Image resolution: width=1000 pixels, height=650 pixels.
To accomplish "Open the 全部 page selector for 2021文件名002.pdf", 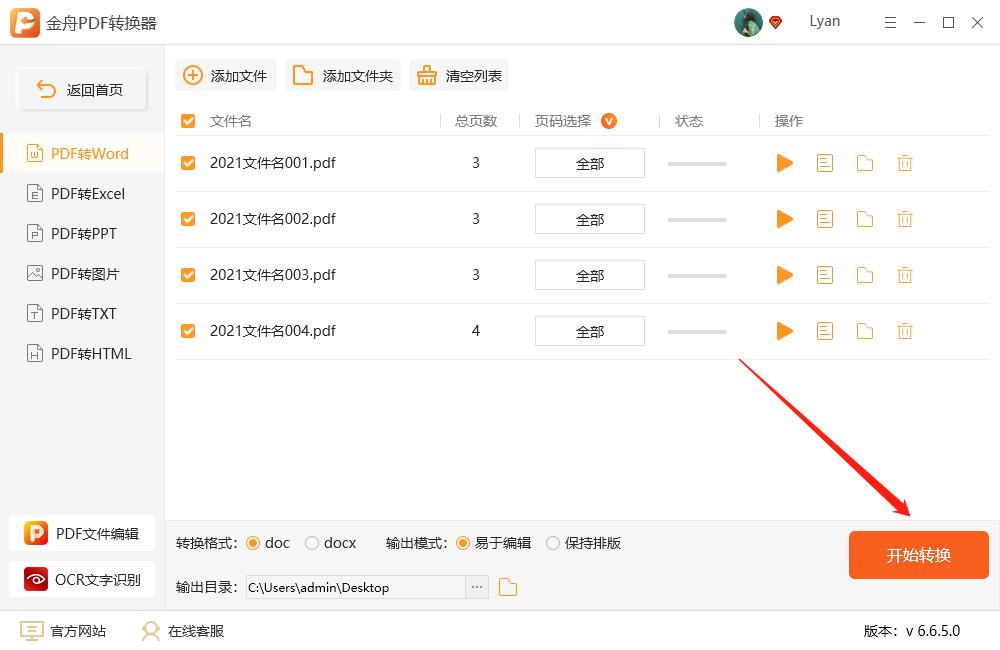I will pos(589,218).
